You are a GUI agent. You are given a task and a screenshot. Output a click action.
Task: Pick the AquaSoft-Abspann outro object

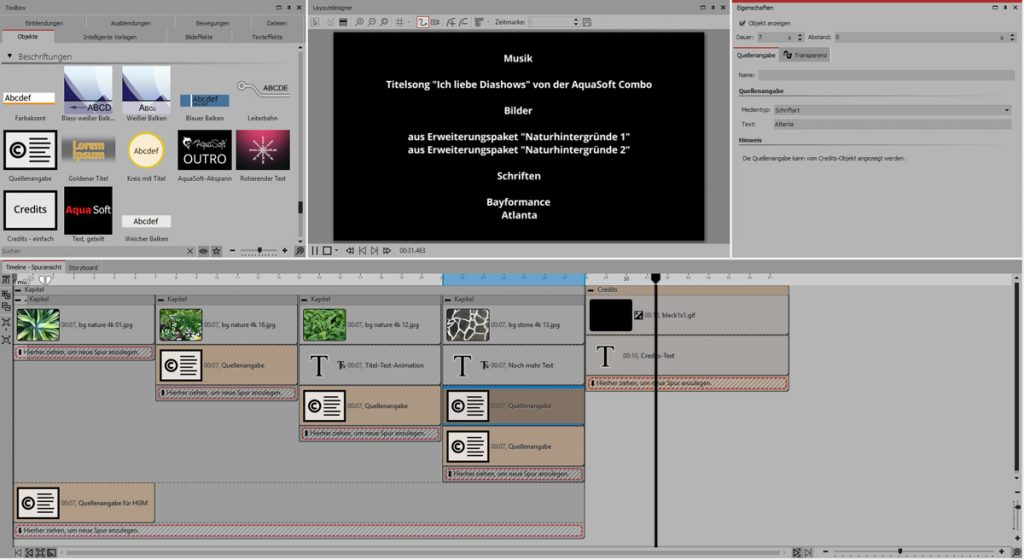[x=204, y=150]
